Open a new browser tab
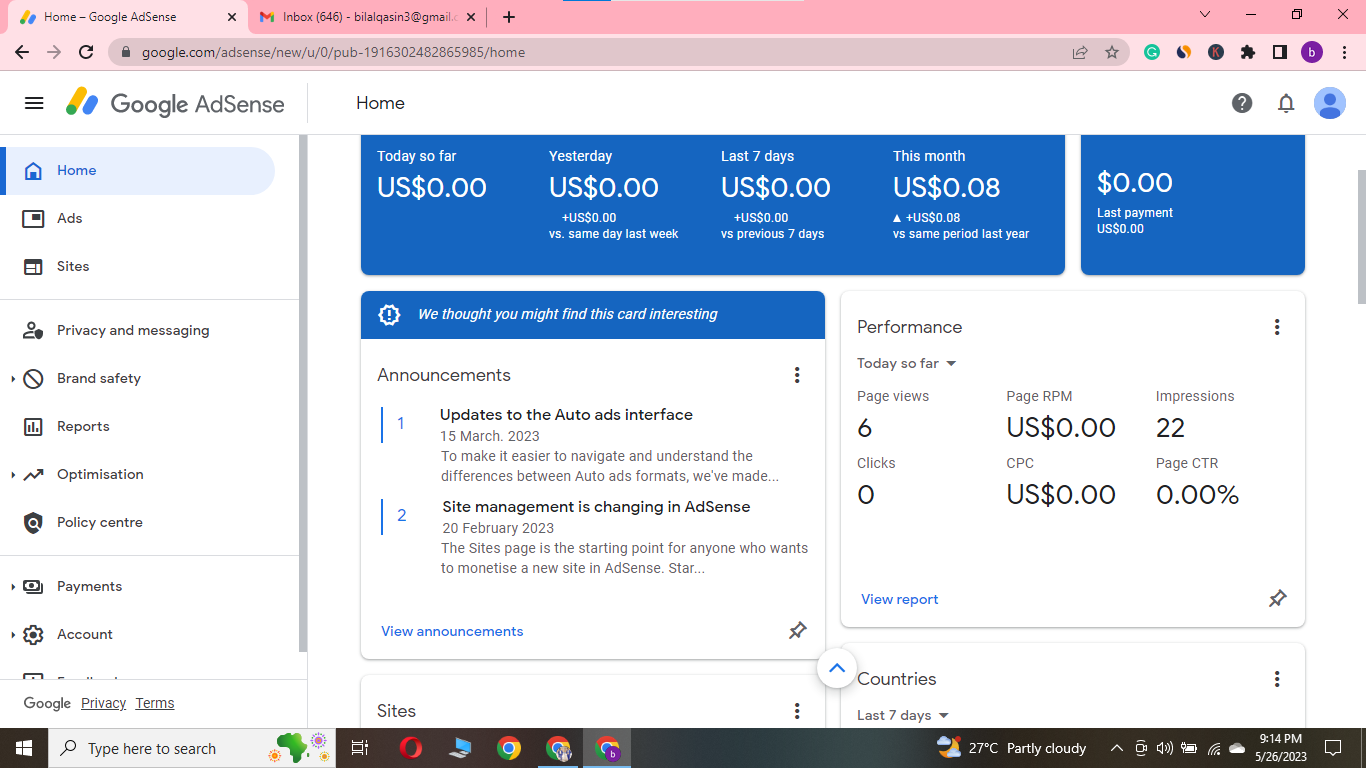Viewport: 1366px width, 768px height. point(509,17)
